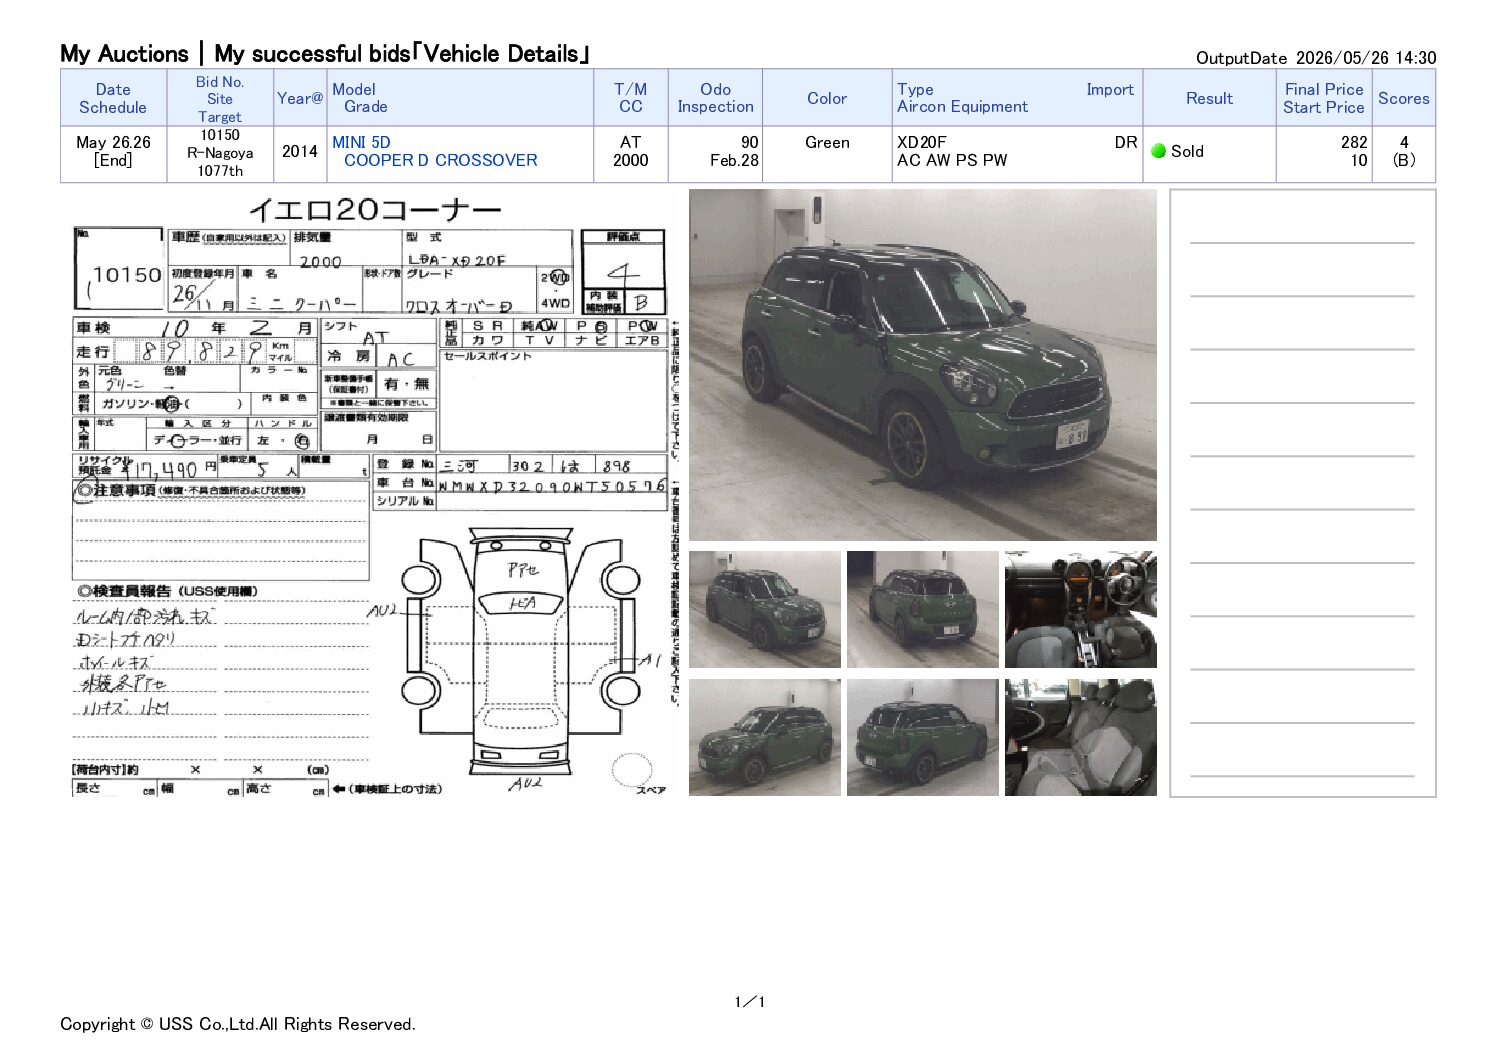The width and height of the screenshot is (1495, 1058).
Task: Click the Color column header
Action: (827, 98)
